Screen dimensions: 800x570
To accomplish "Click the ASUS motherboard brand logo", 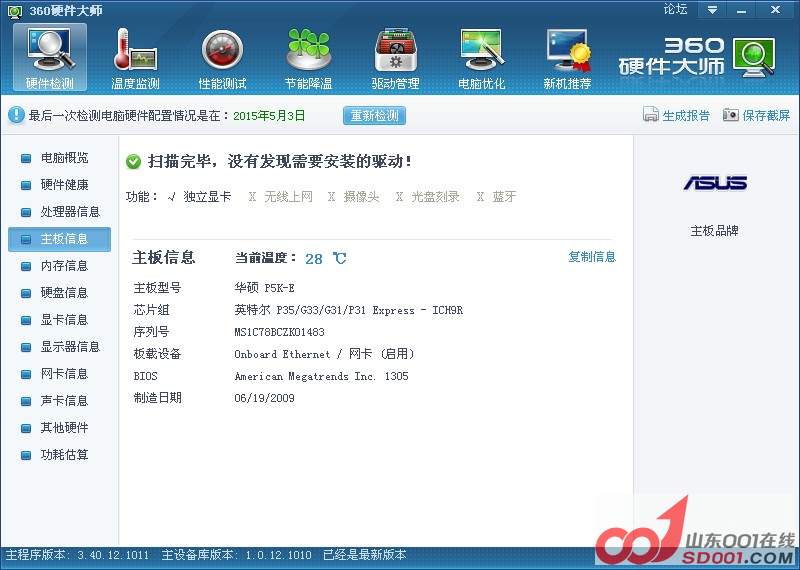I will 715,183.
